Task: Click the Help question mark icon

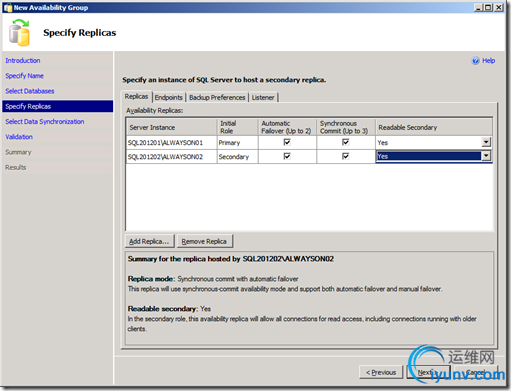Action: [475, 61]
